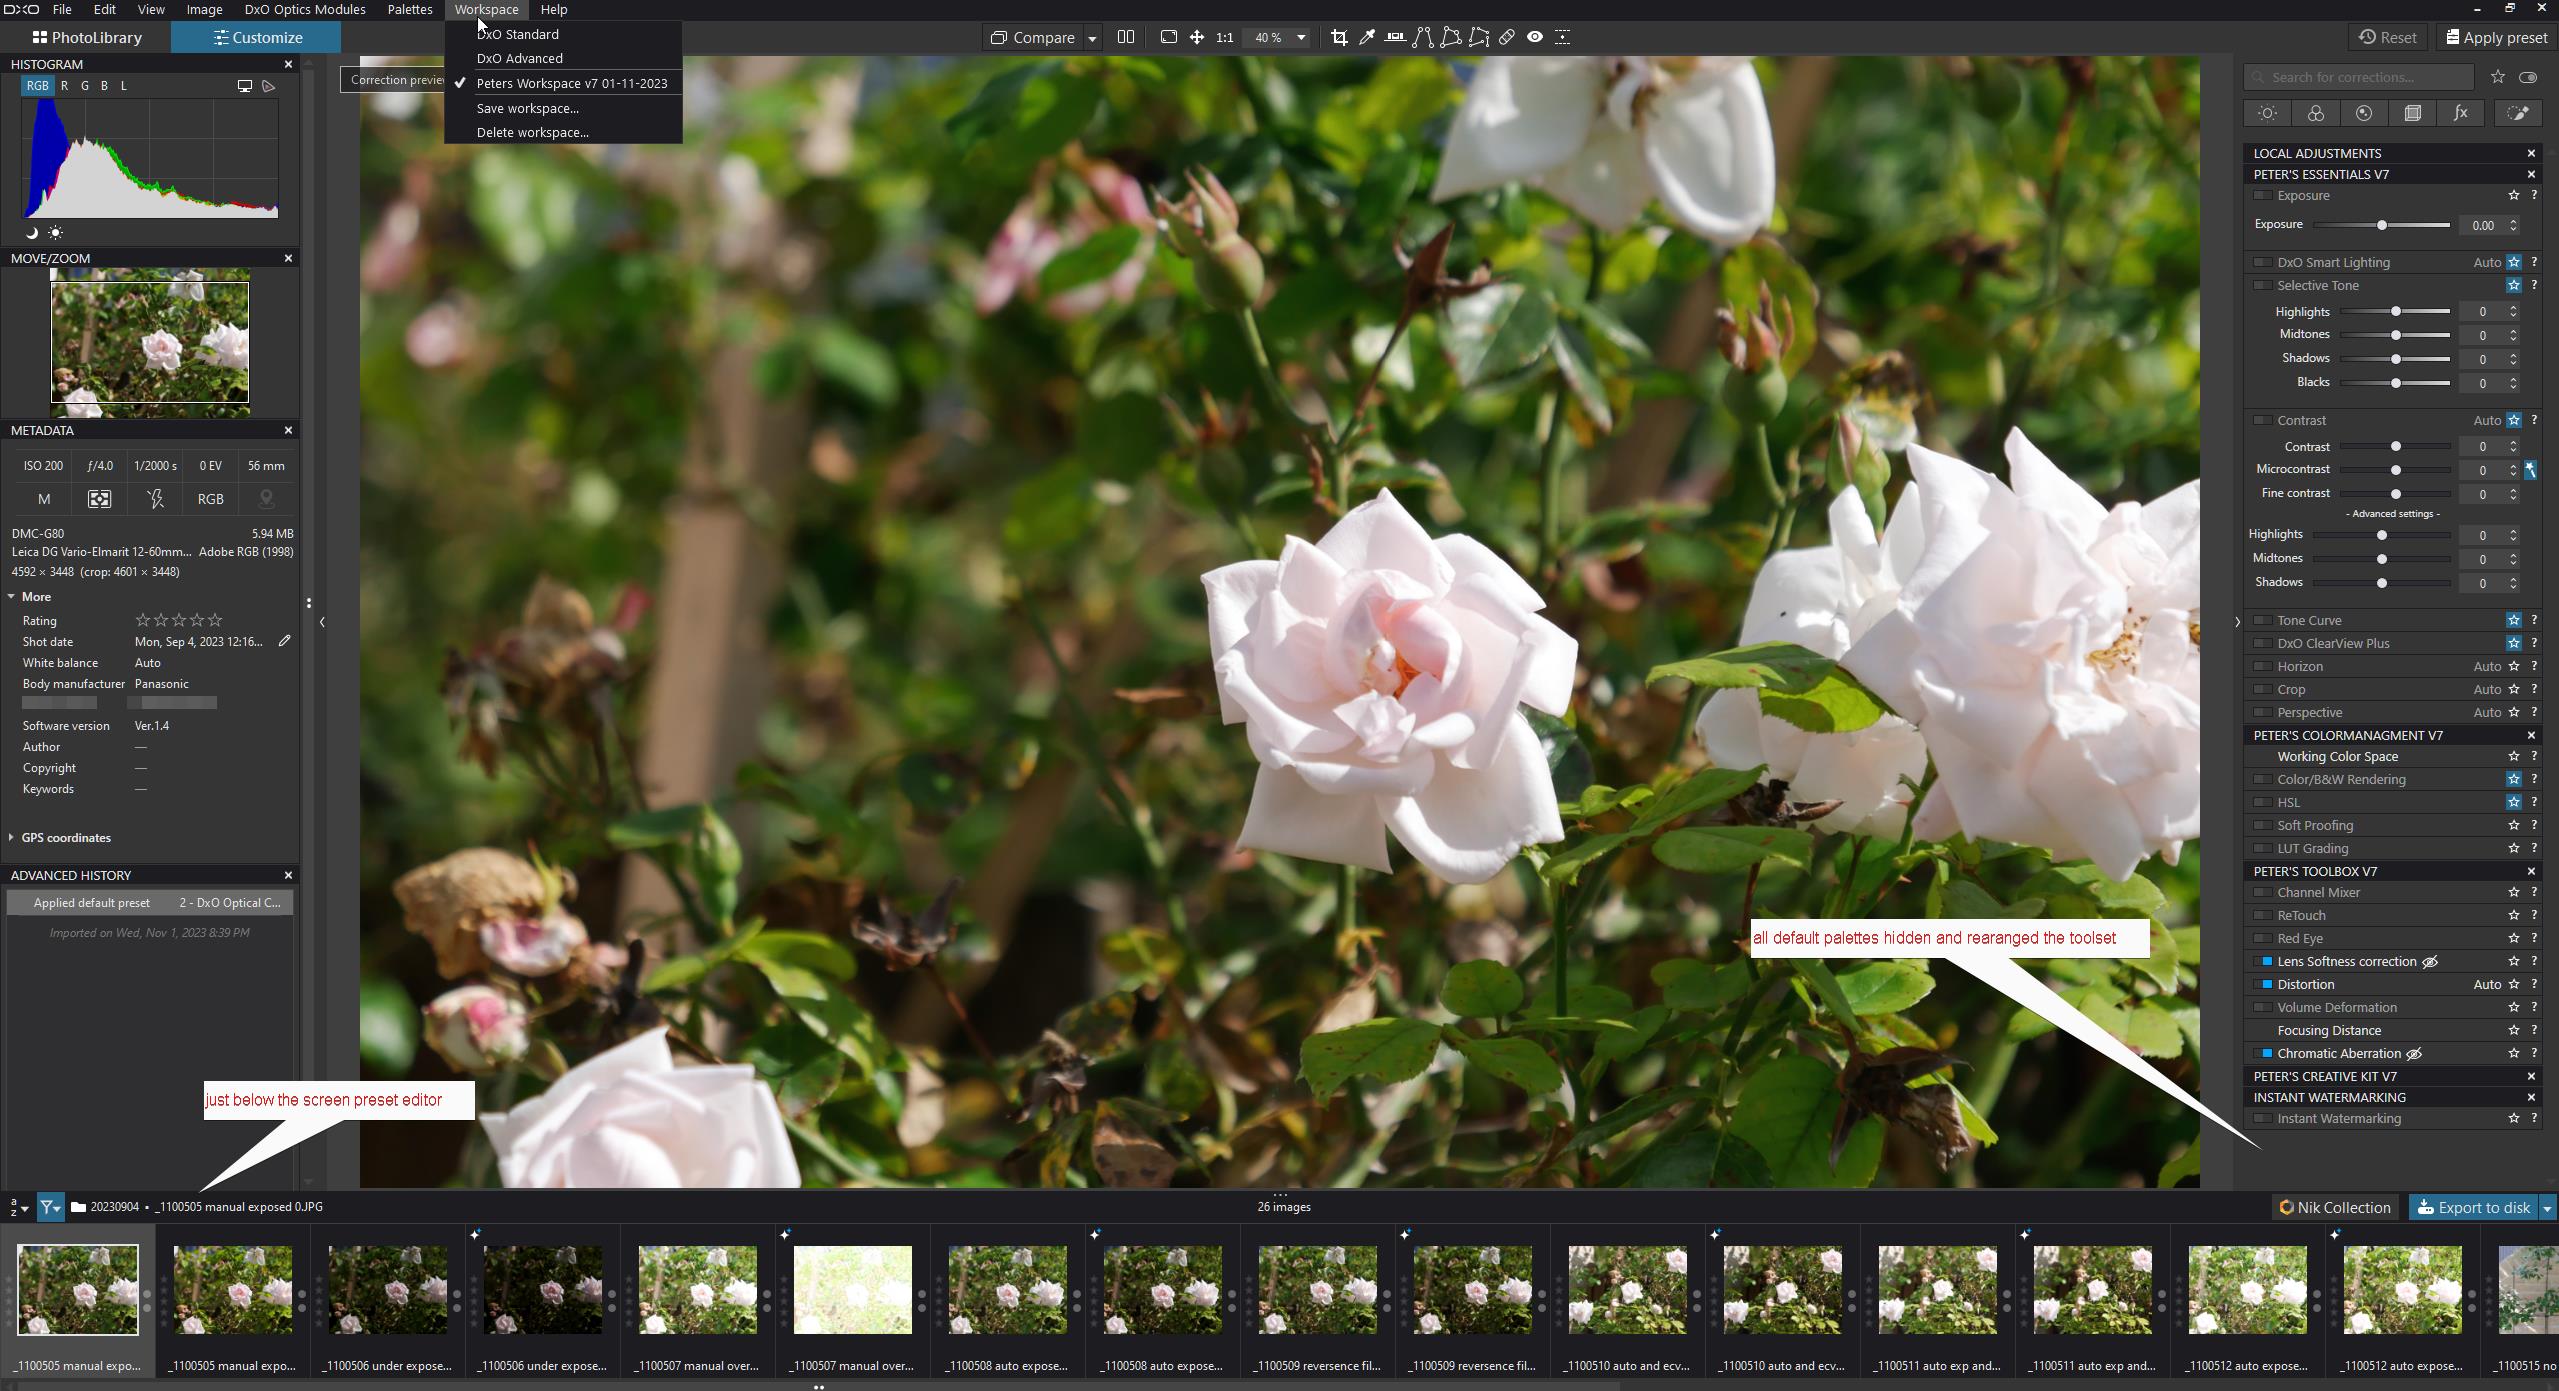Click Search for corrections field
The width and height of the screenshot is (2559, 1391).
2360,77
